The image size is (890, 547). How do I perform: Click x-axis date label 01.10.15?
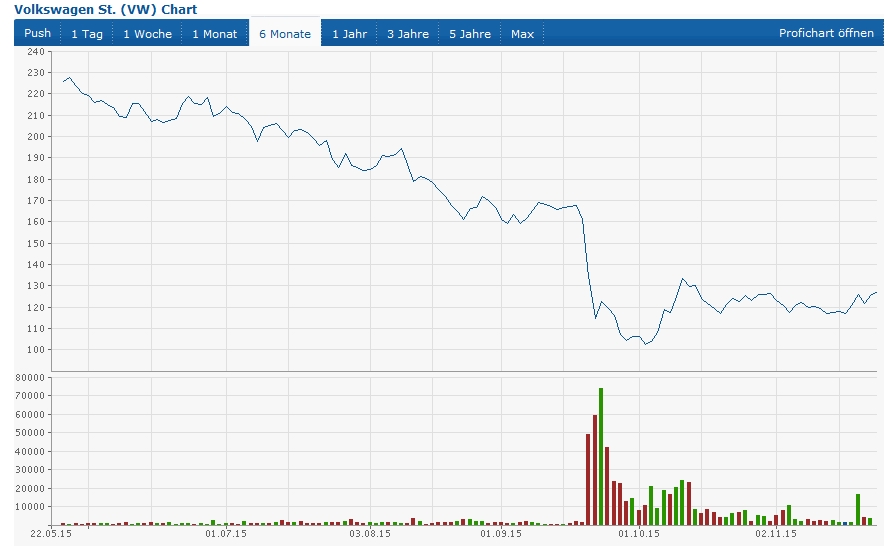639,533
